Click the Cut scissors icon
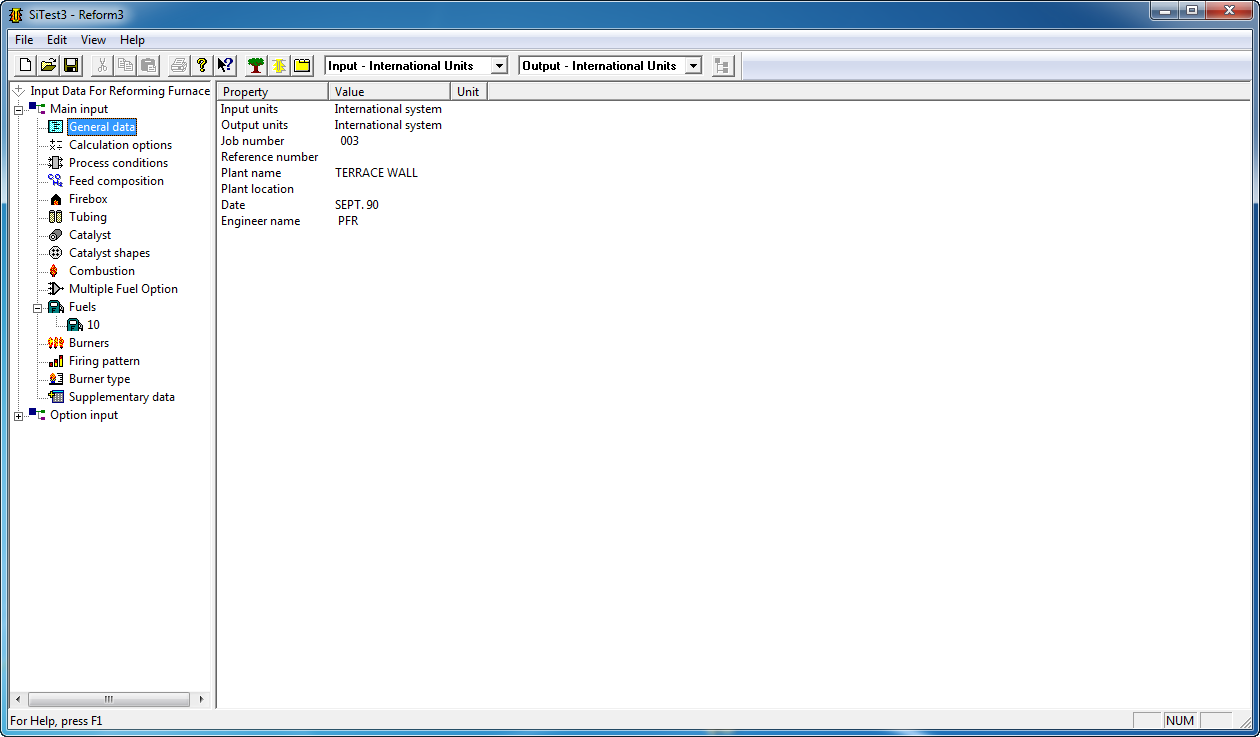Image resolution: width=1260 pixels, height=737 pixels. (102, 66)
